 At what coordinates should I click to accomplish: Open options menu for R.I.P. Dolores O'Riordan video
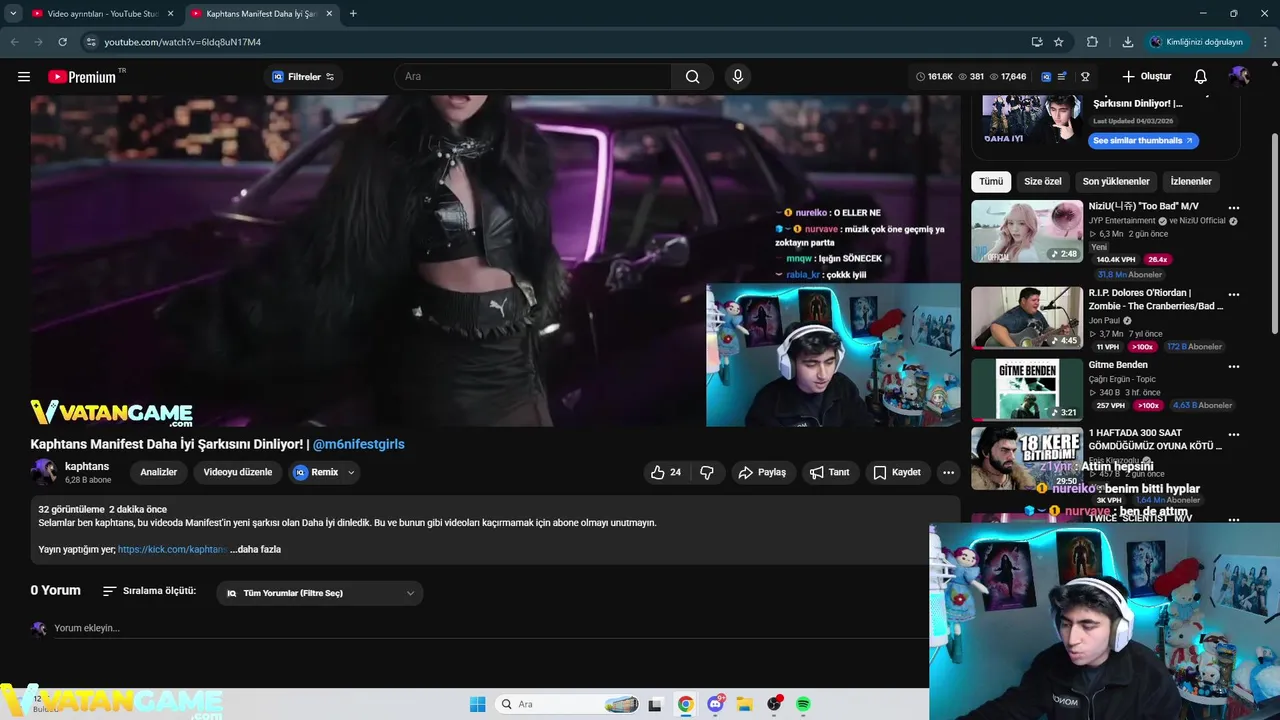tap(1234, 295)
